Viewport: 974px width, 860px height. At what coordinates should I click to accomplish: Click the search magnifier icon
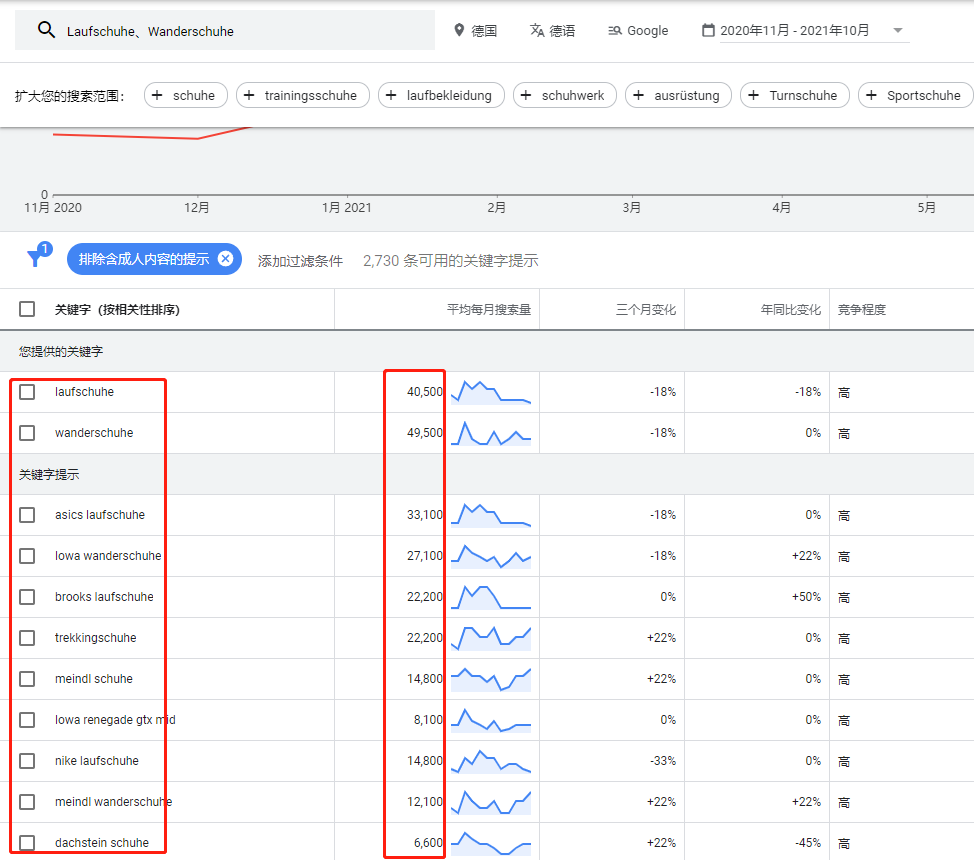46,30
